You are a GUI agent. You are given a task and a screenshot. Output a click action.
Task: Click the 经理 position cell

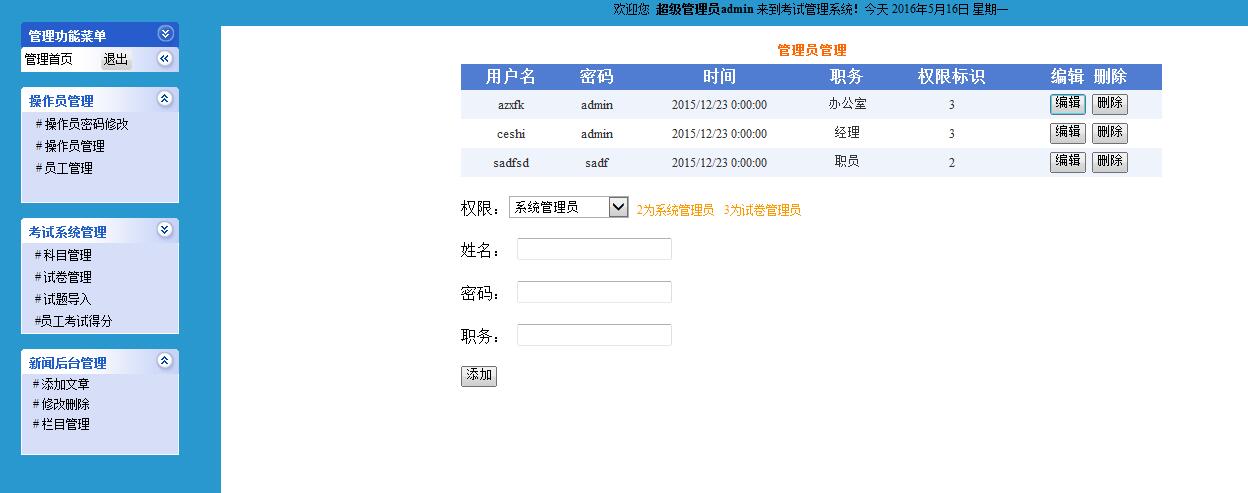click(x=847, y=133)
